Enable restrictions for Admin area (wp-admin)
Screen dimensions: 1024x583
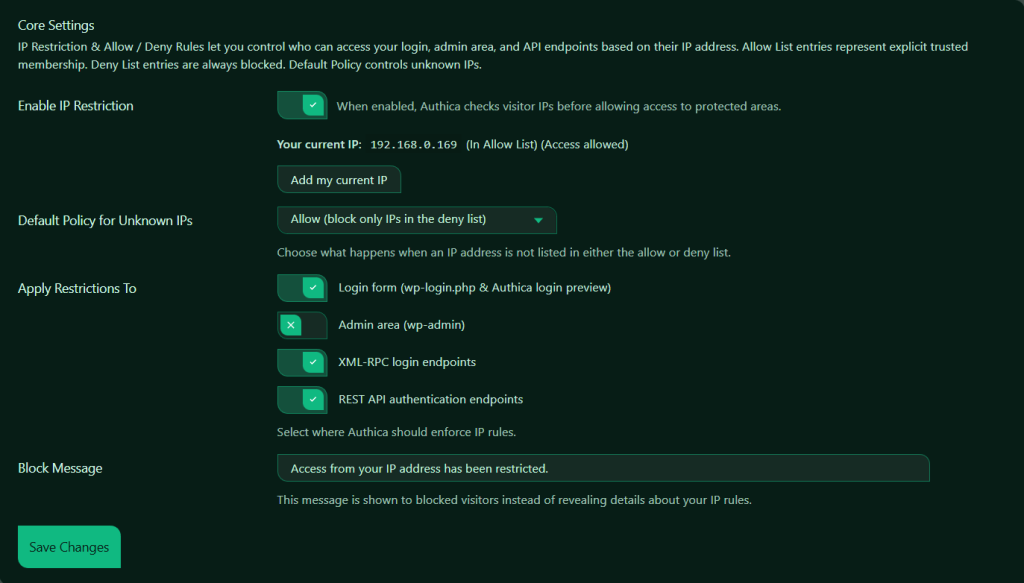(x=302, y=325)
